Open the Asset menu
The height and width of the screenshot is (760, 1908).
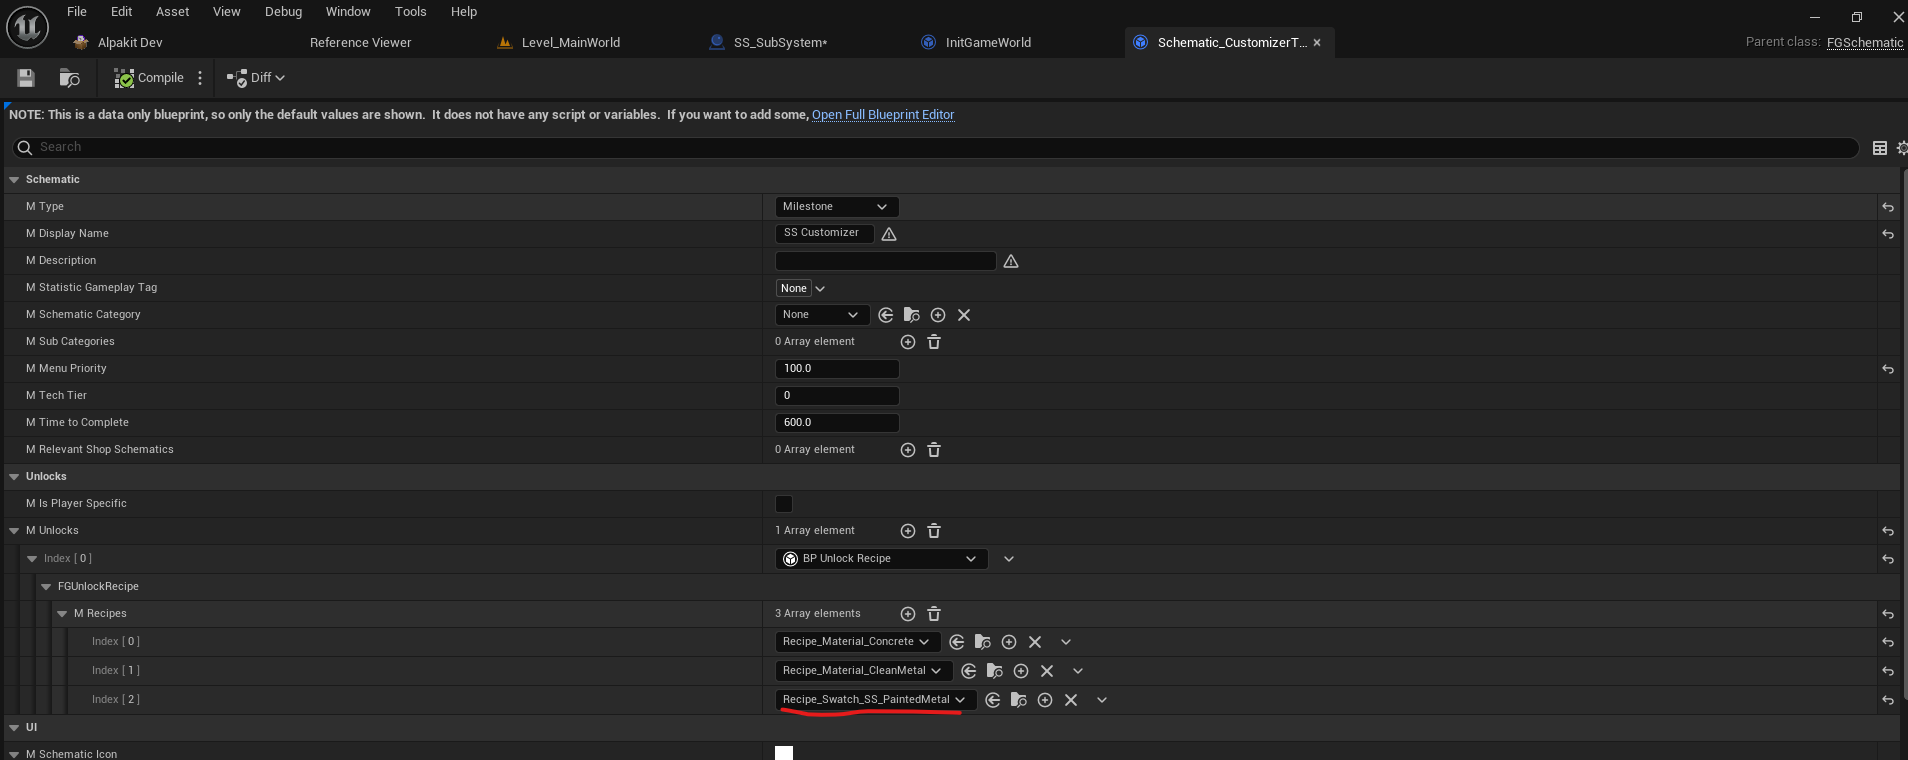(x=173, y=12)
